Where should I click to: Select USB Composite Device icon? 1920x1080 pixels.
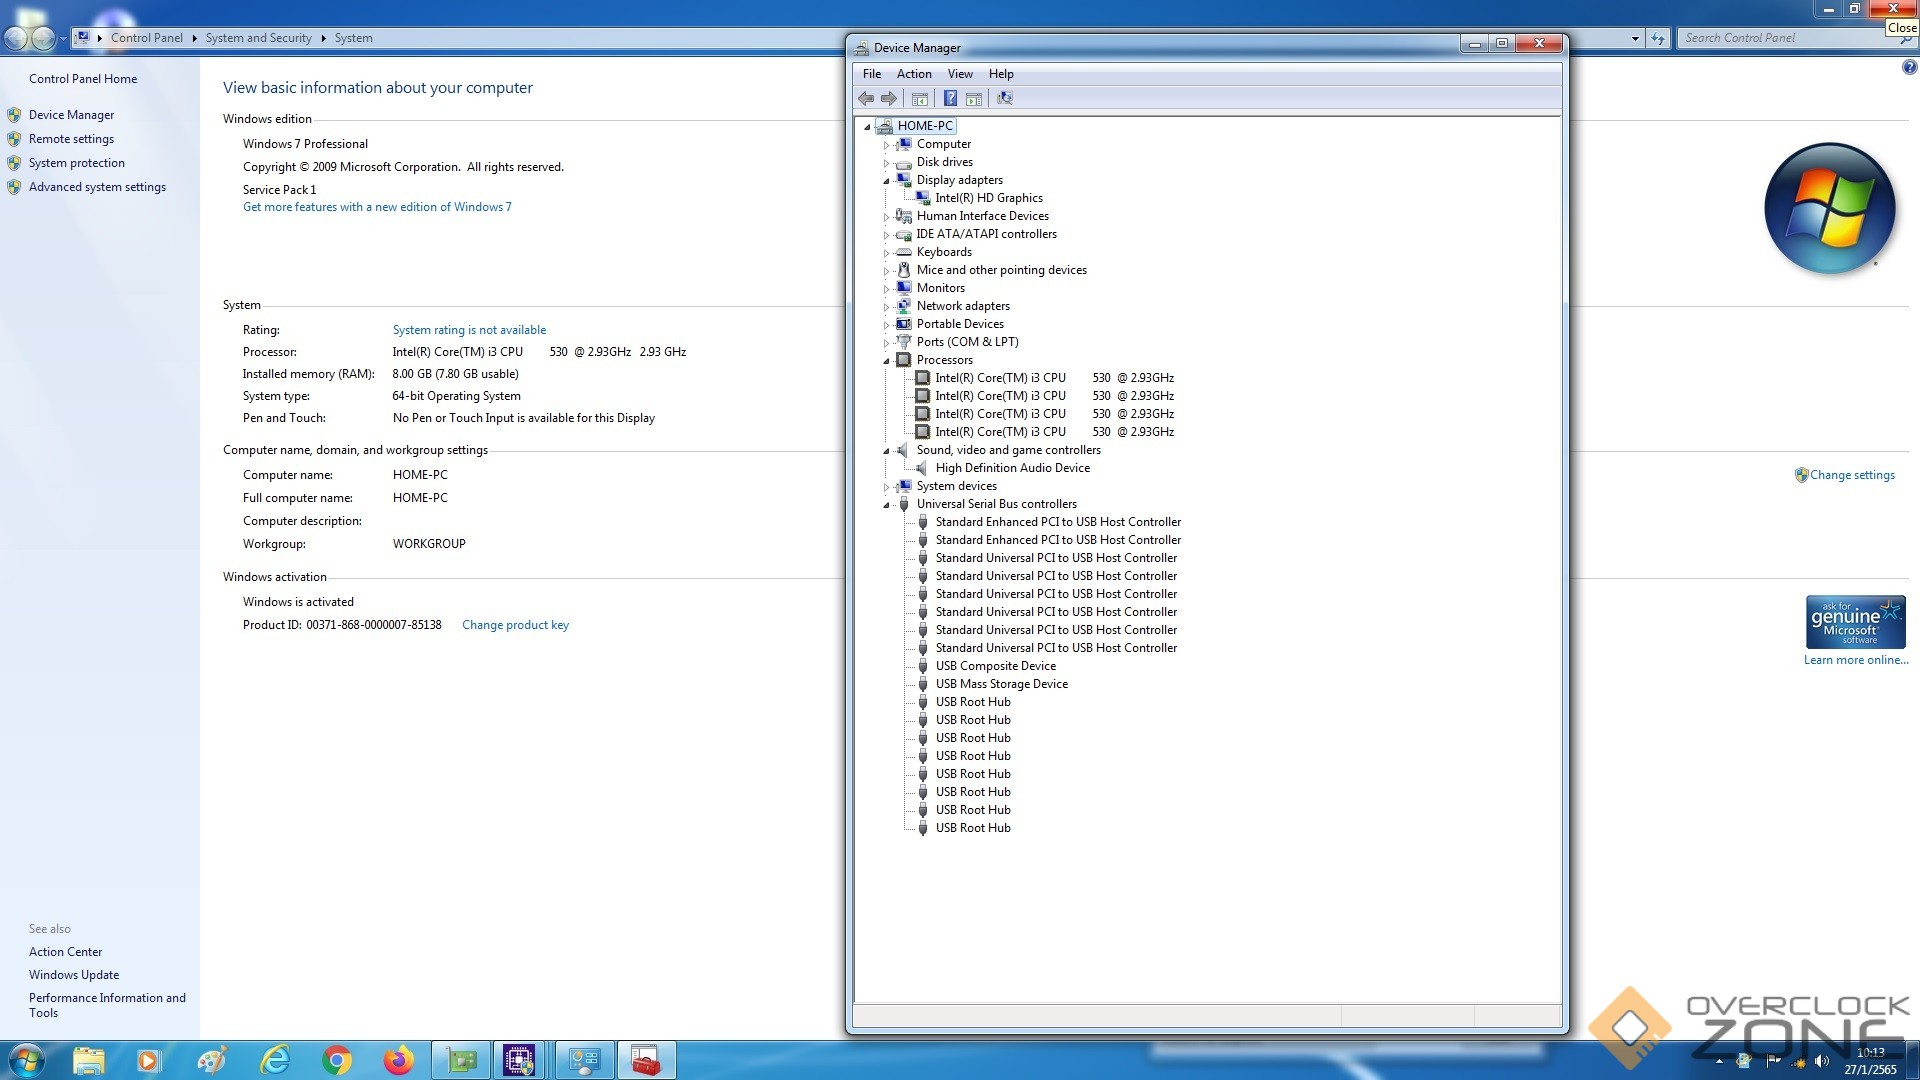922,666
